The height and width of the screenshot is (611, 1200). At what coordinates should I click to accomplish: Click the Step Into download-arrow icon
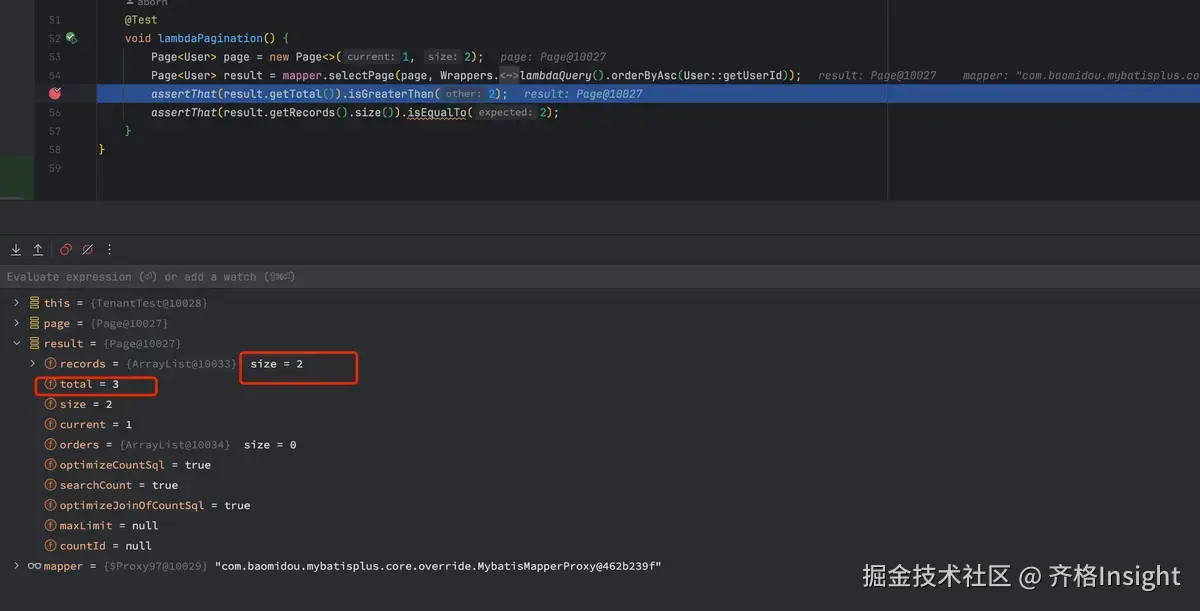pos(16,249)
